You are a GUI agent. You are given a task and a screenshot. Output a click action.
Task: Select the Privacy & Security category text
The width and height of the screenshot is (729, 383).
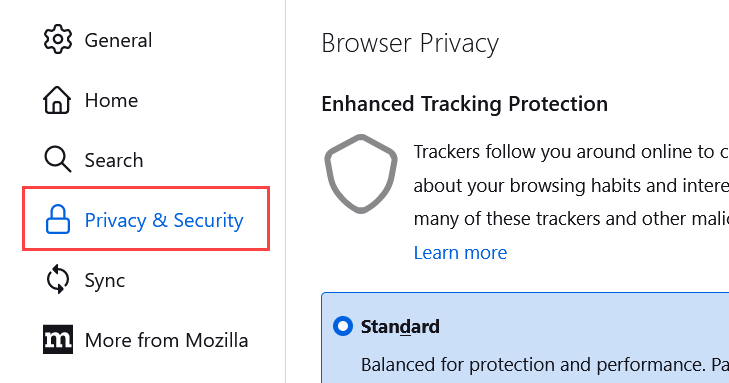[x=164, y=220]
